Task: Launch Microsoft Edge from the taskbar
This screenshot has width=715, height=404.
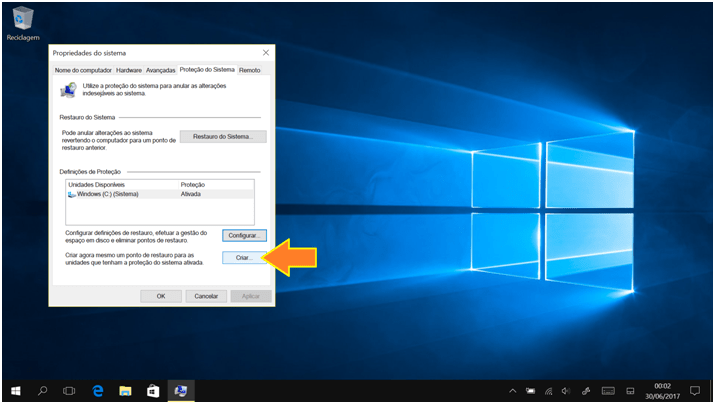Action: [98, 390]
